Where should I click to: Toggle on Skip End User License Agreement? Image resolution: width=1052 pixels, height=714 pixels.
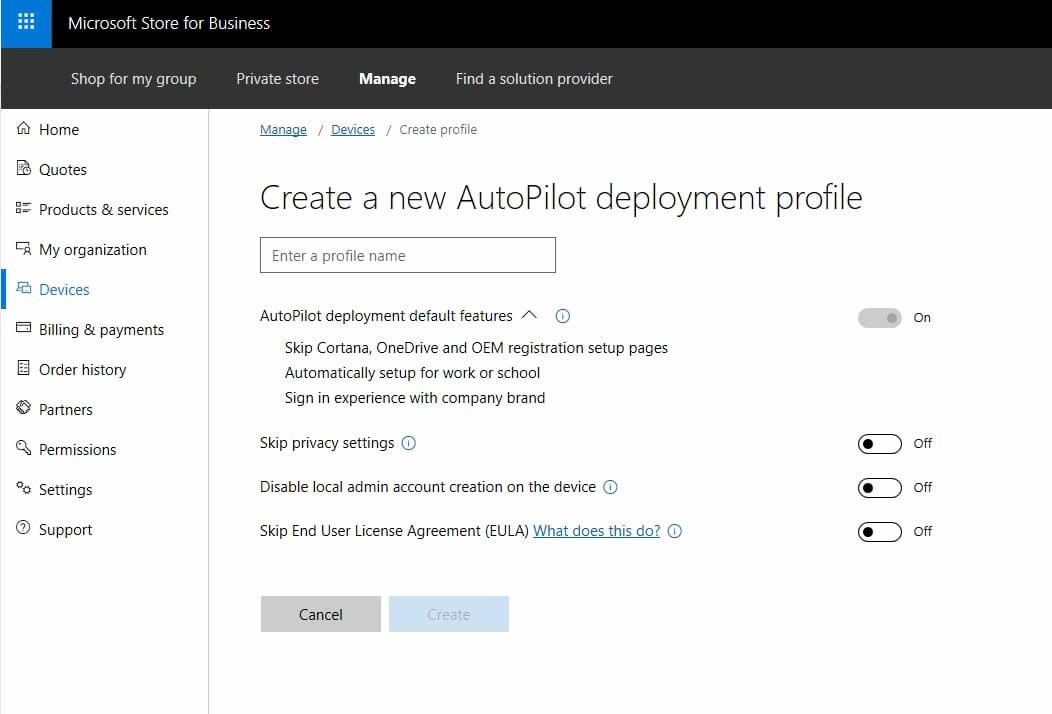(x=879, y=531)
